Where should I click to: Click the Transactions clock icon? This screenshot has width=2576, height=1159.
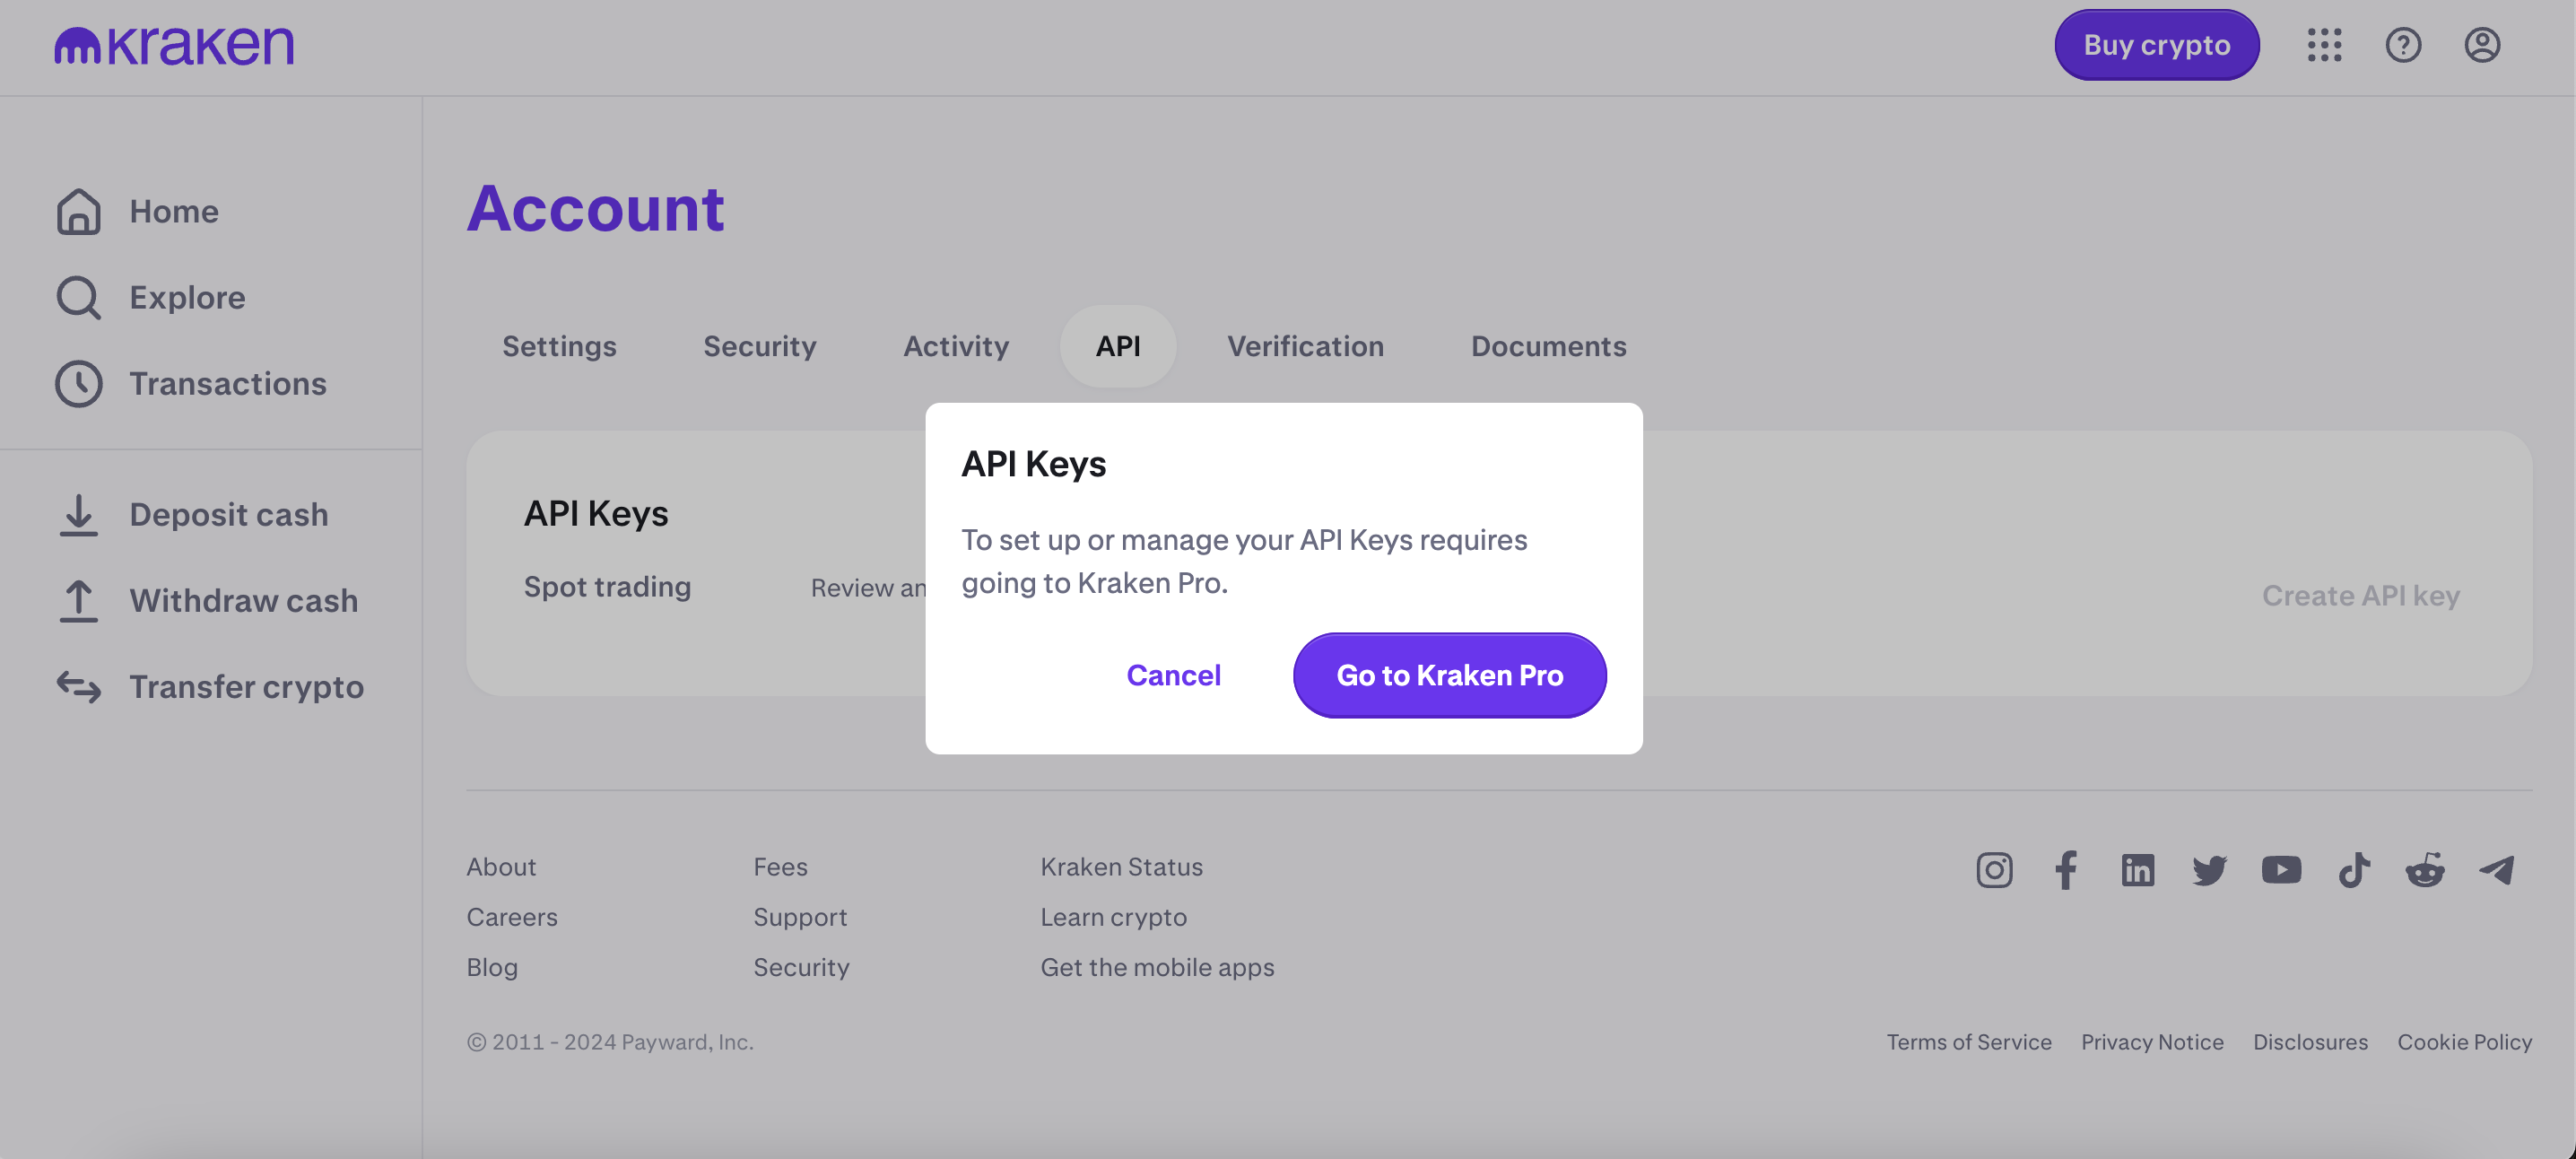78,383
